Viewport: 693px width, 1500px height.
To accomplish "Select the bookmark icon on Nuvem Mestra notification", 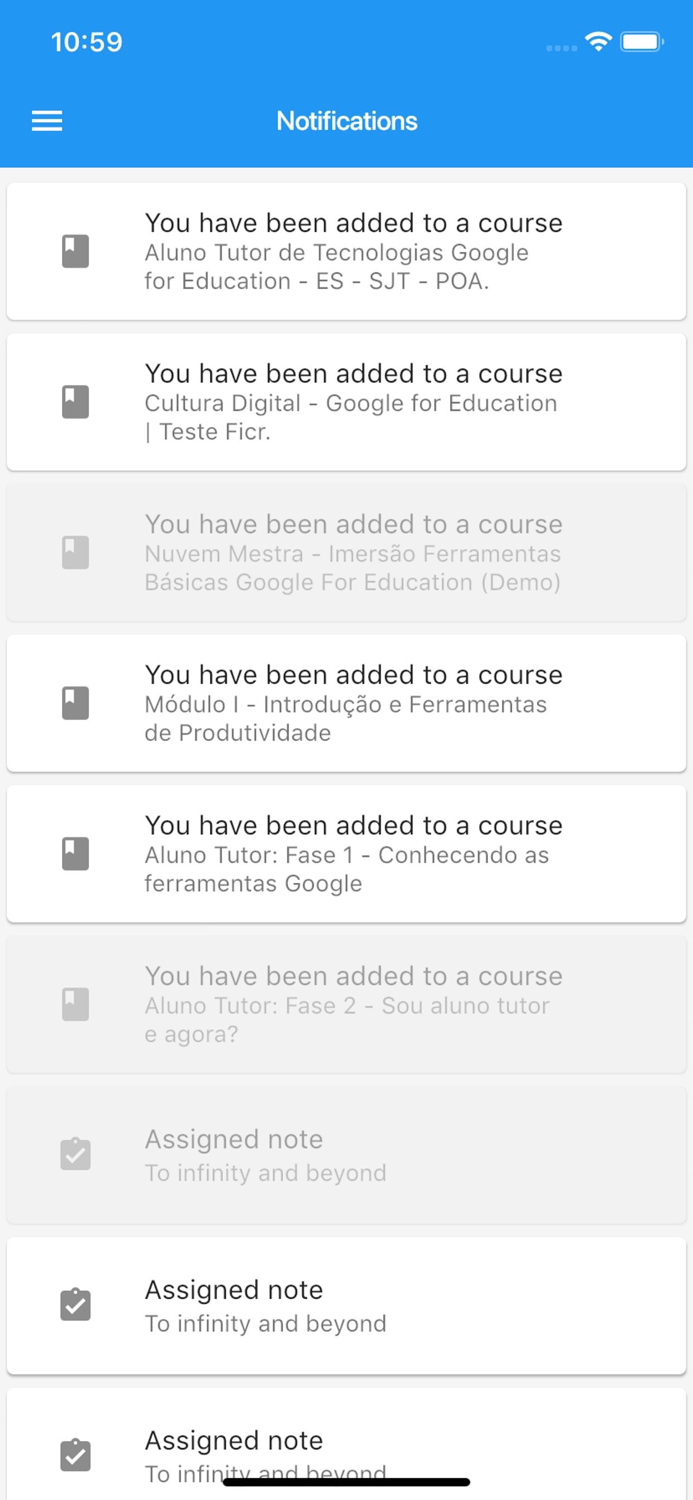I will pos(75,552).
